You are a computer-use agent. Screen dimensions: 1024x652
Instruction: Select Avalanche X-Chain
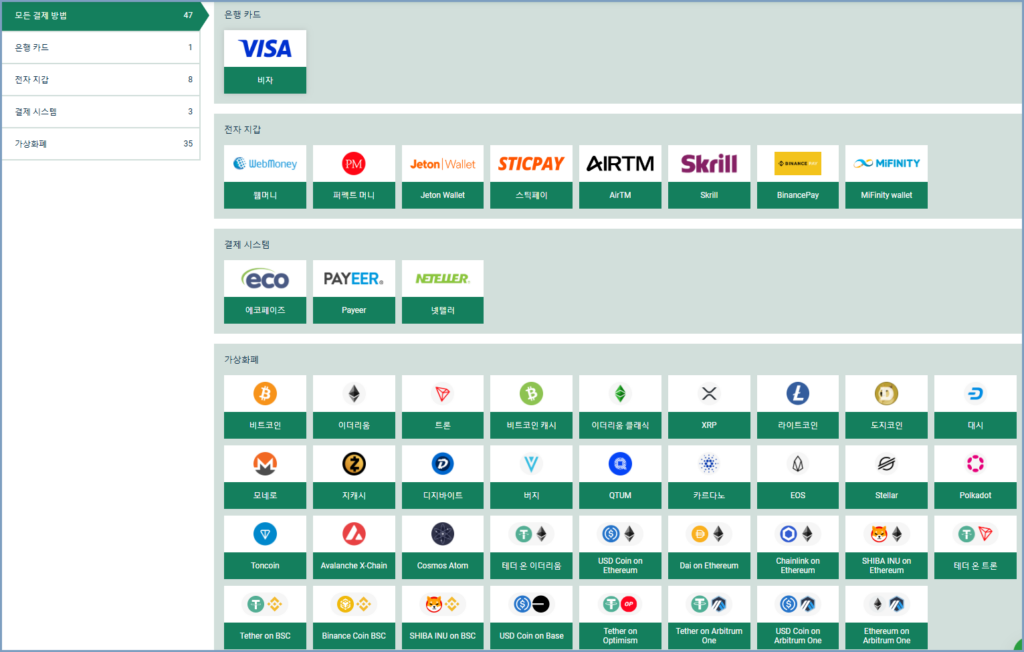[353, 547]
